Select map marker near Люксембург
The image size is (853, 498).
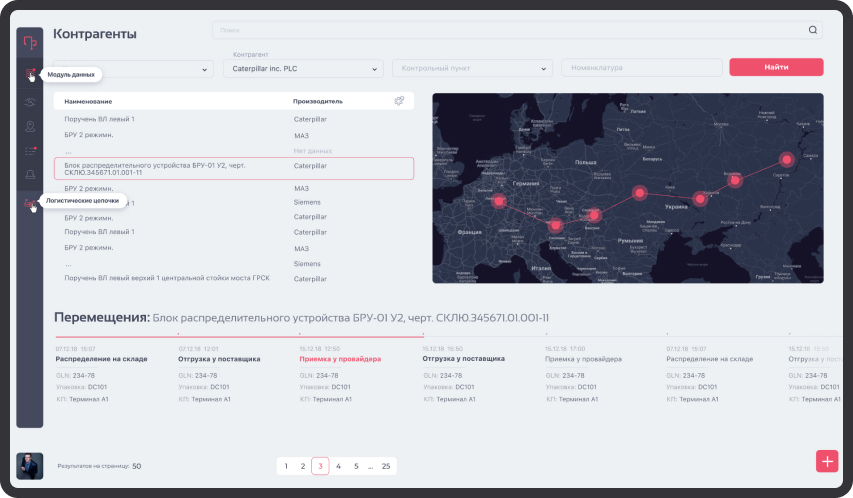499,201
